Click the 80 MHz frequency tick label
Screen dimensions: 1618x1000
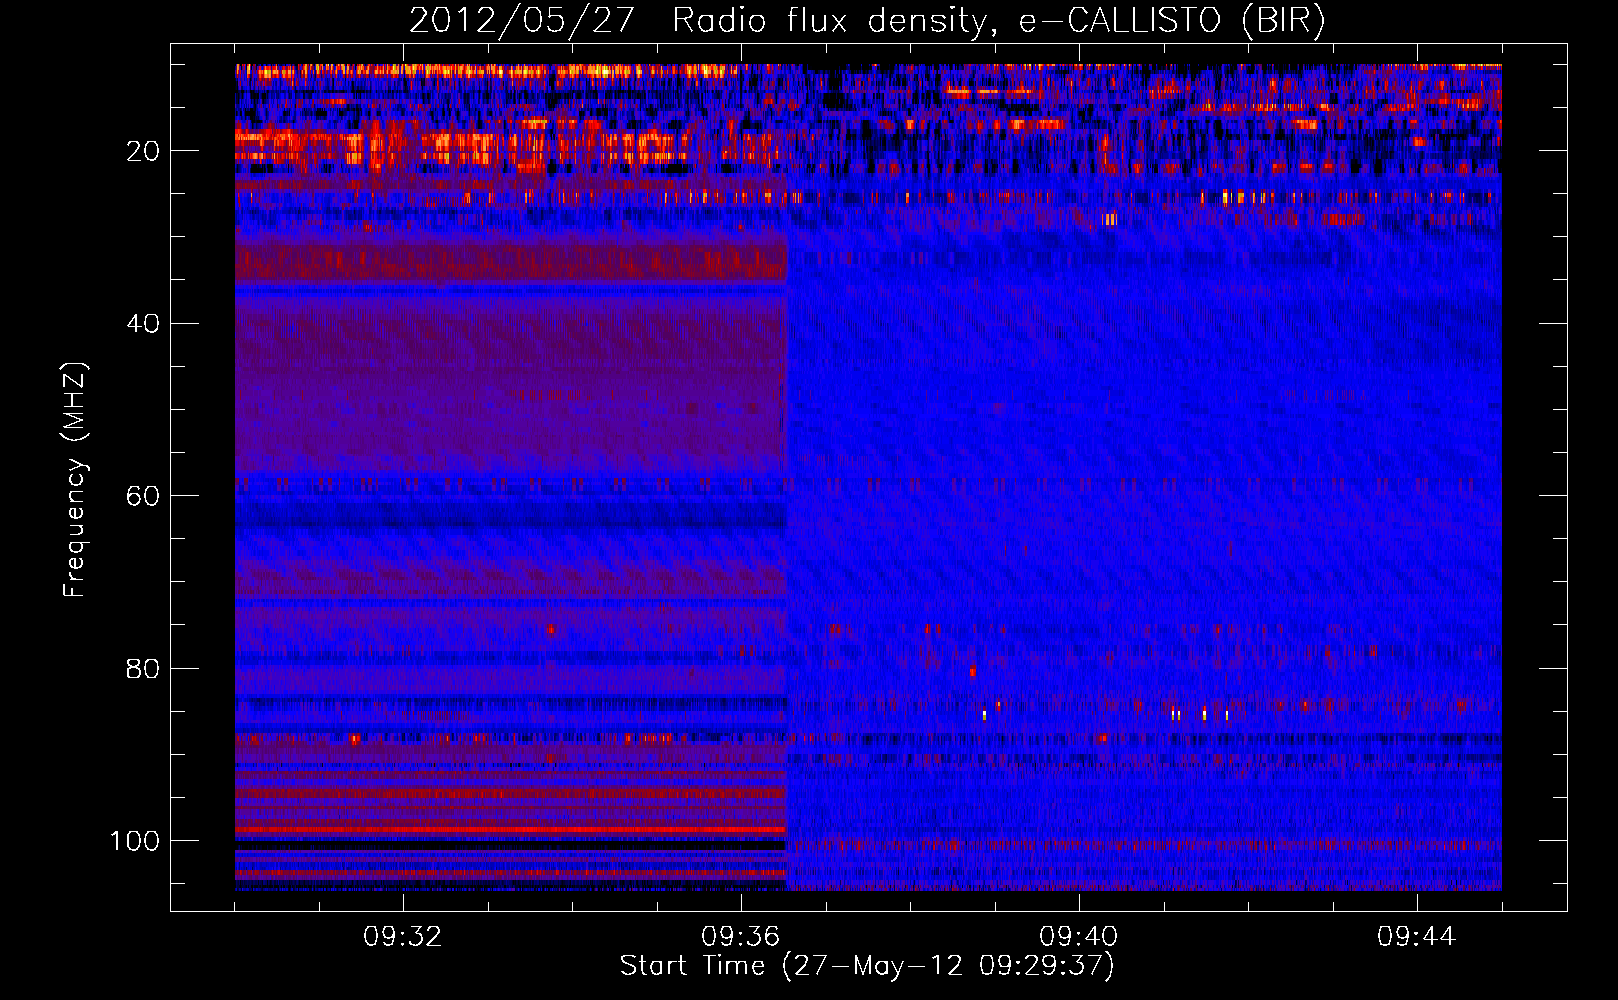[x=143, y=668]
